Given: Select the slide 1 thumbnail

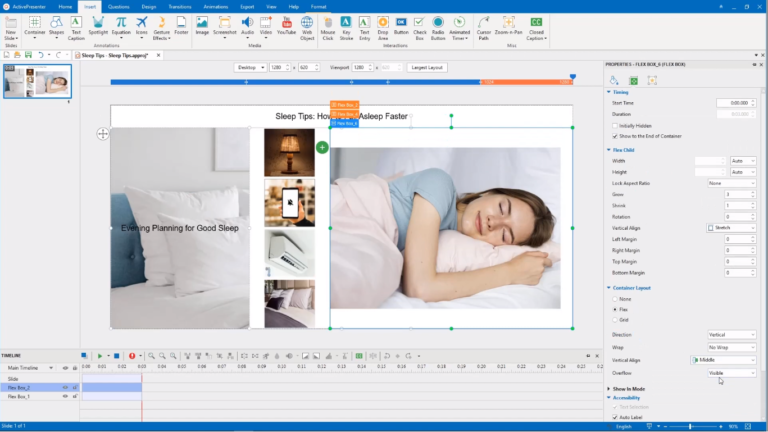Looking at the screenshot, I should coord(37,81).
